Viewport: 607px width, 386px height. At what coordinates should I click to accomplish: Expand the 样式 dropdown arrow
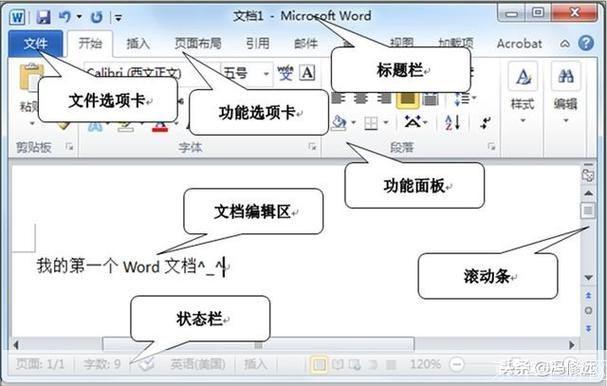pyautogui.click(x=523, y=120)
